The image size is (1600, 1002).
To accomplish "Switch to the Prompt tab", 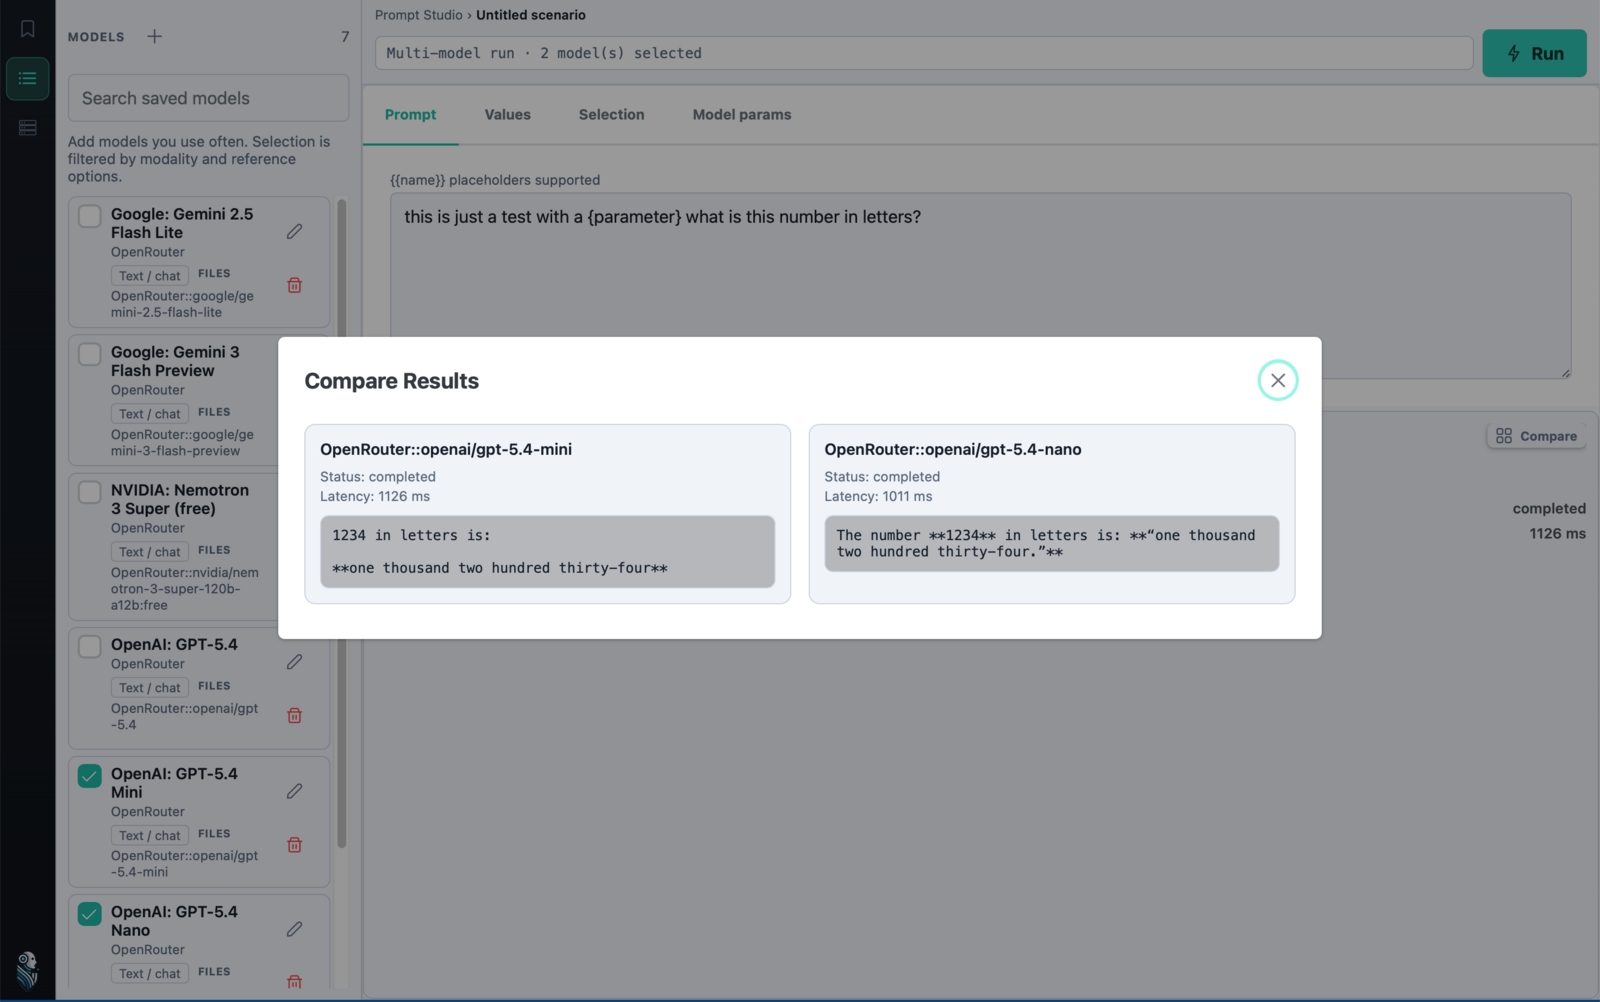I will [x=410, y=115].
